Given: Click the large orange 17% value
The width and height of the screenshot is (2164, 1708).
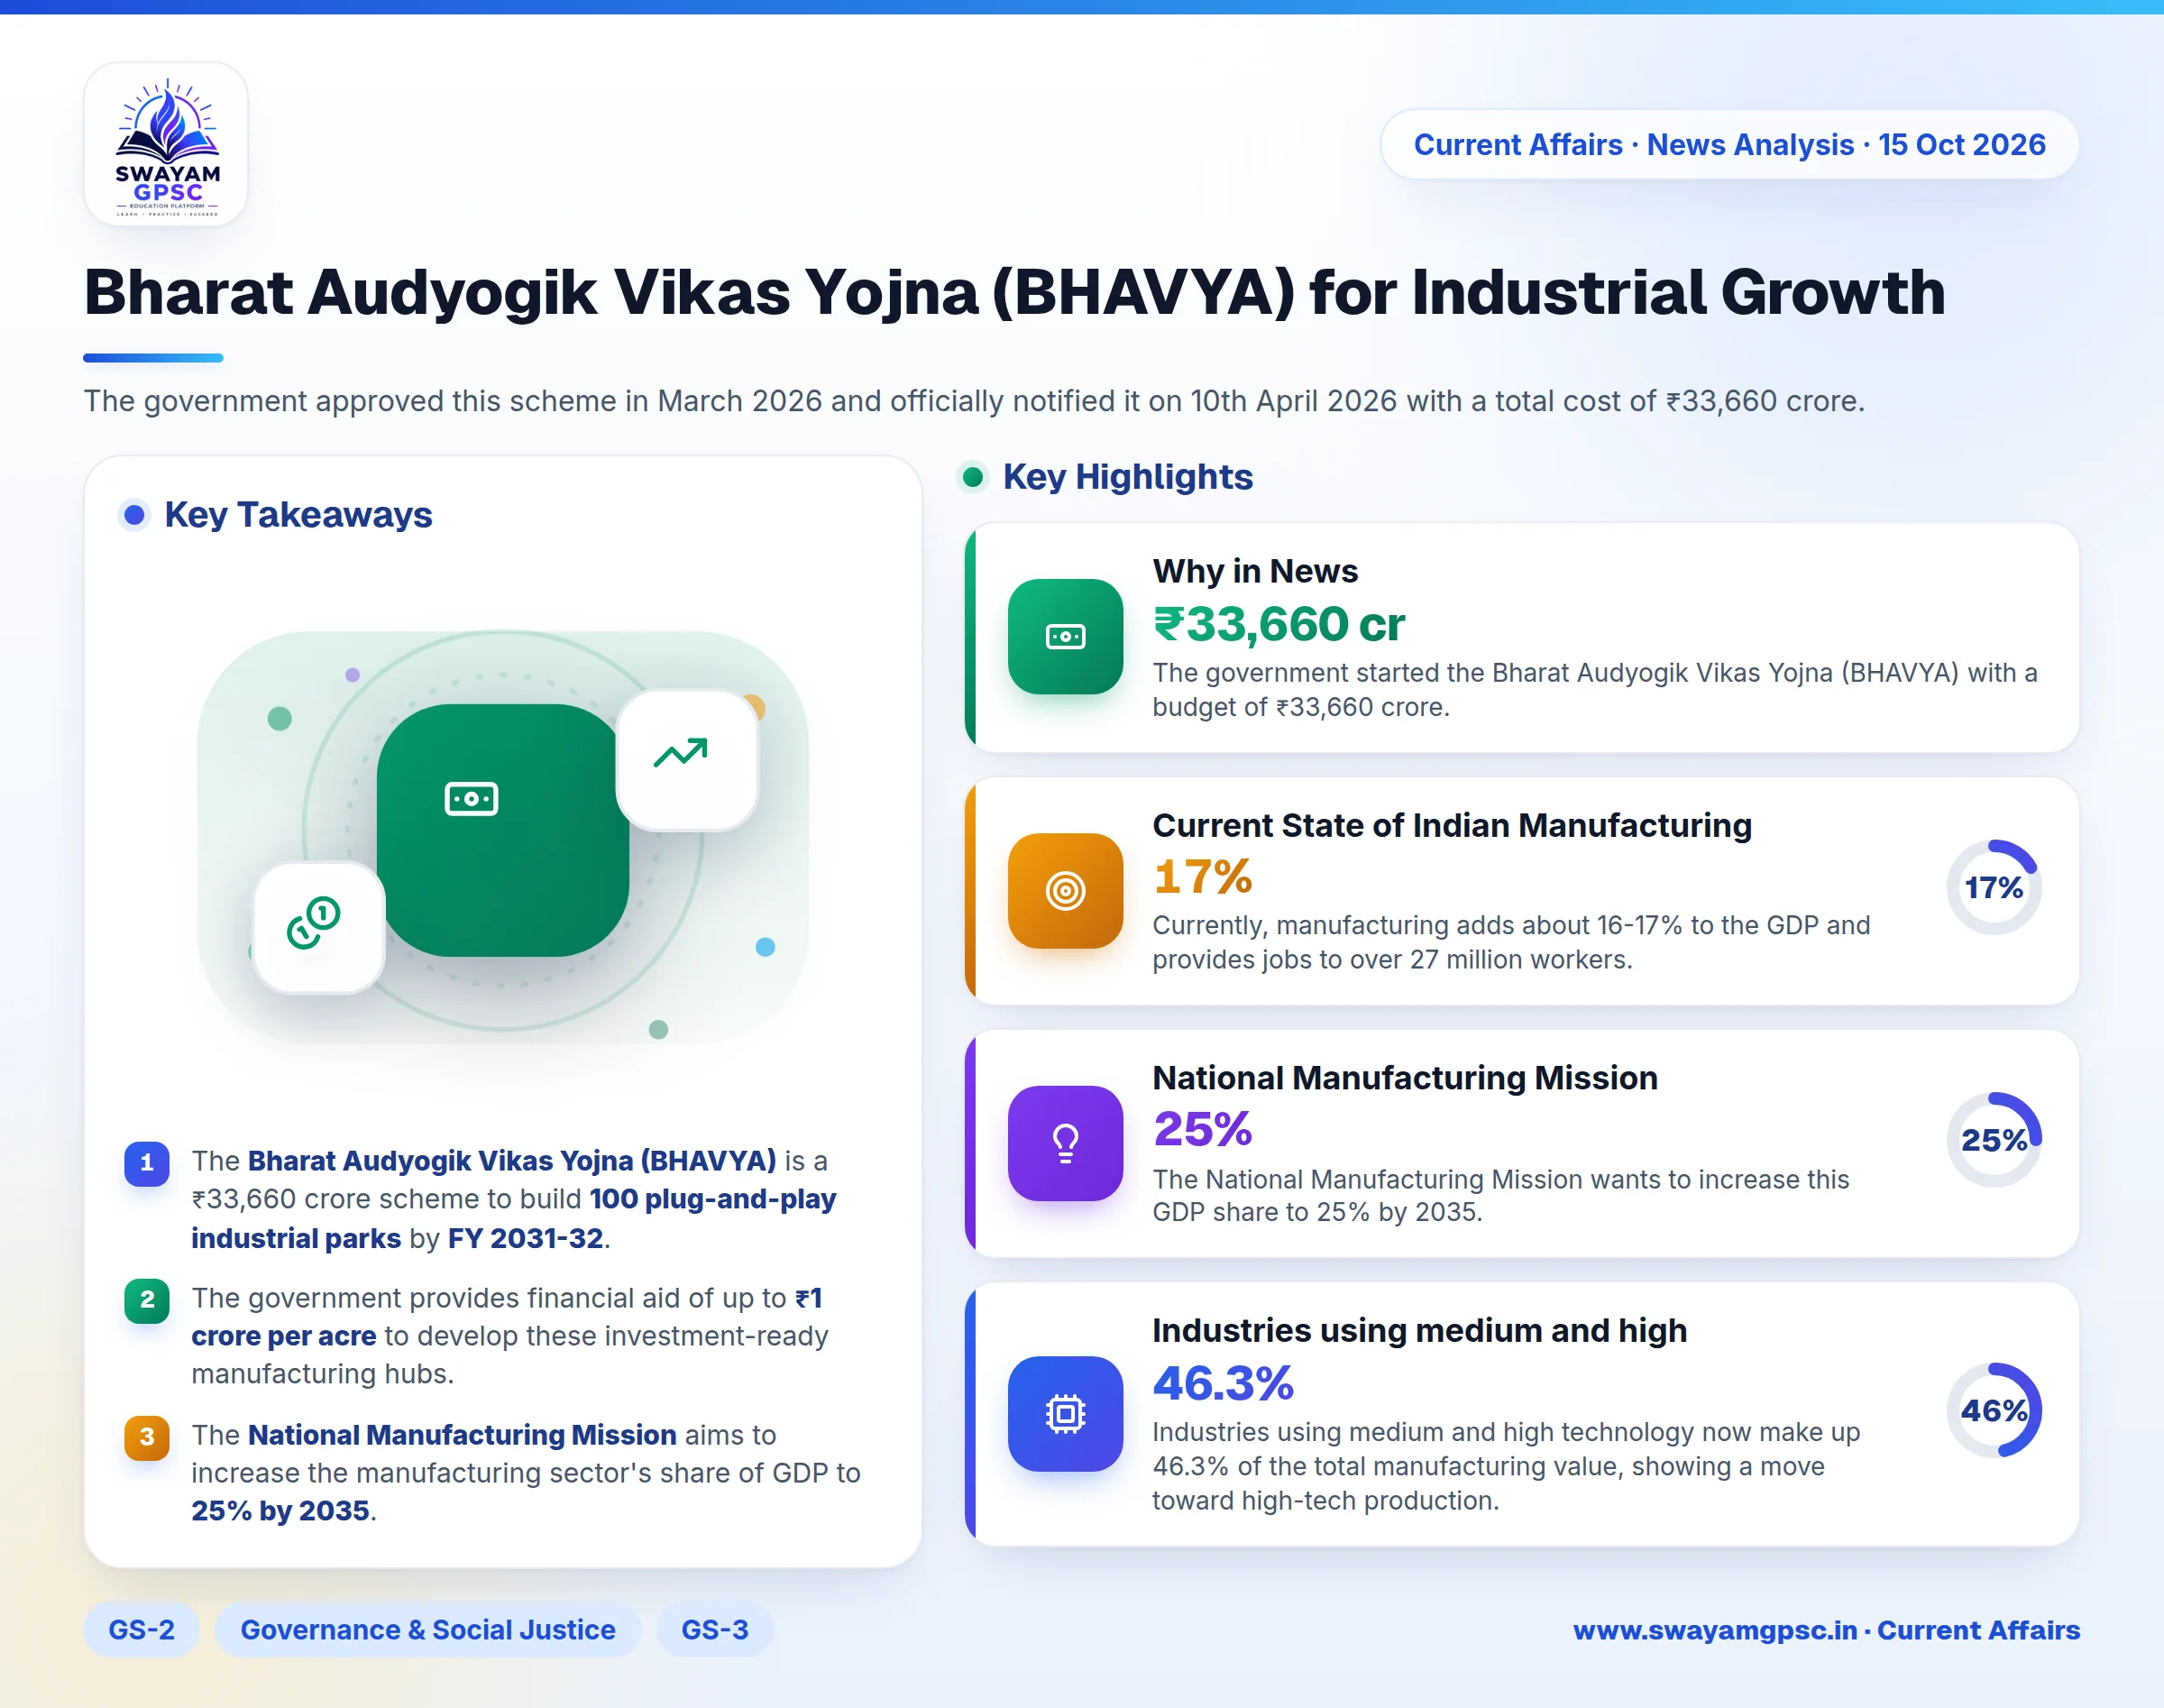Looking at the screenshot, I should click(1202, 877).
